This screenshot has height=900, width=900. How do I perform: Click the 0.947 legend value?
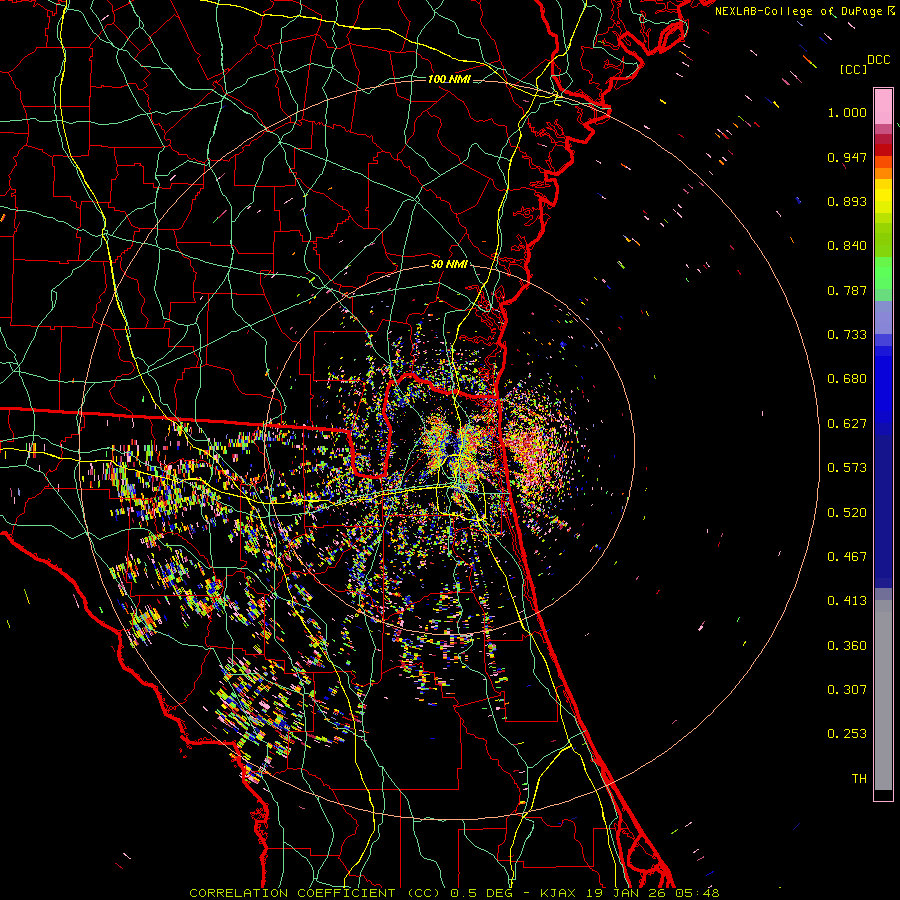pos(847,157)
